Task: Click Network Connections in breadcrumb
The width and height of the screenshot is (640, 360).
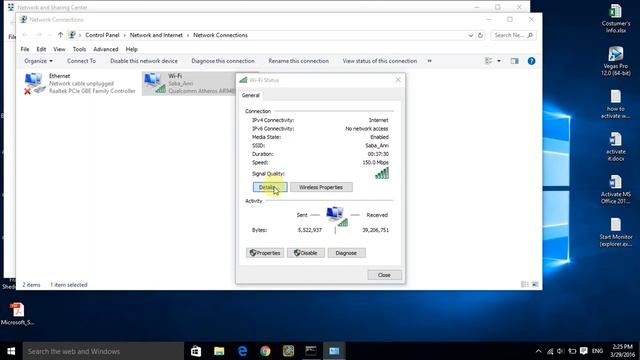Action: 220,35
